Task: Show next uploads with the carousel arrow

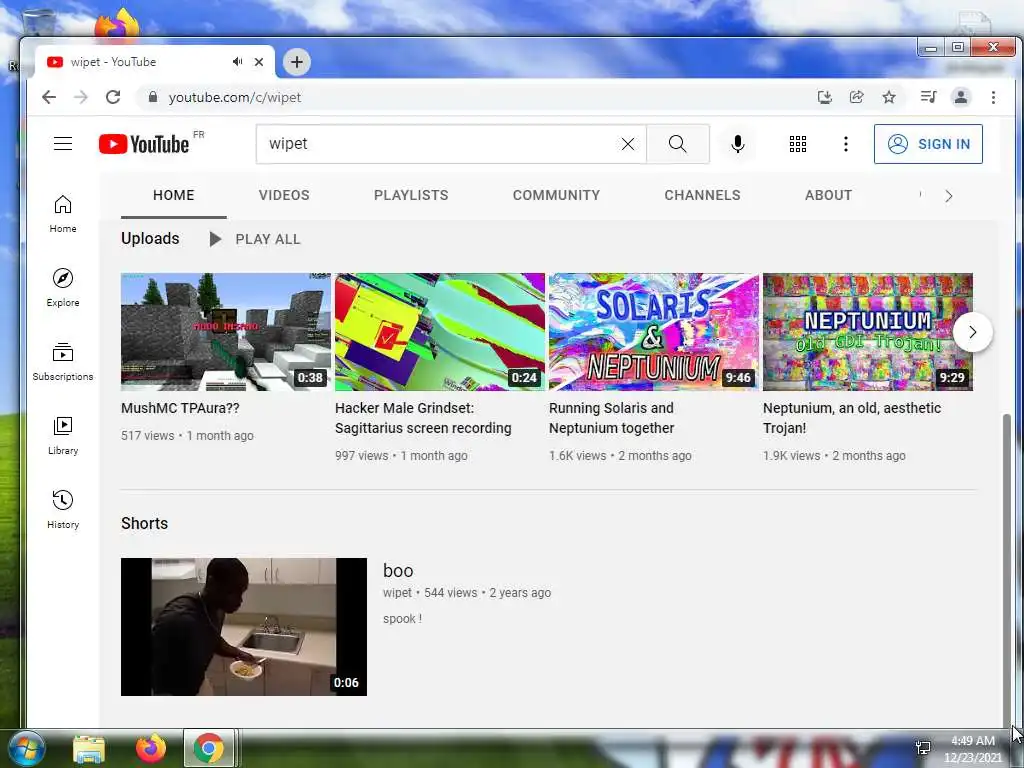Action: tap(972, 332)
